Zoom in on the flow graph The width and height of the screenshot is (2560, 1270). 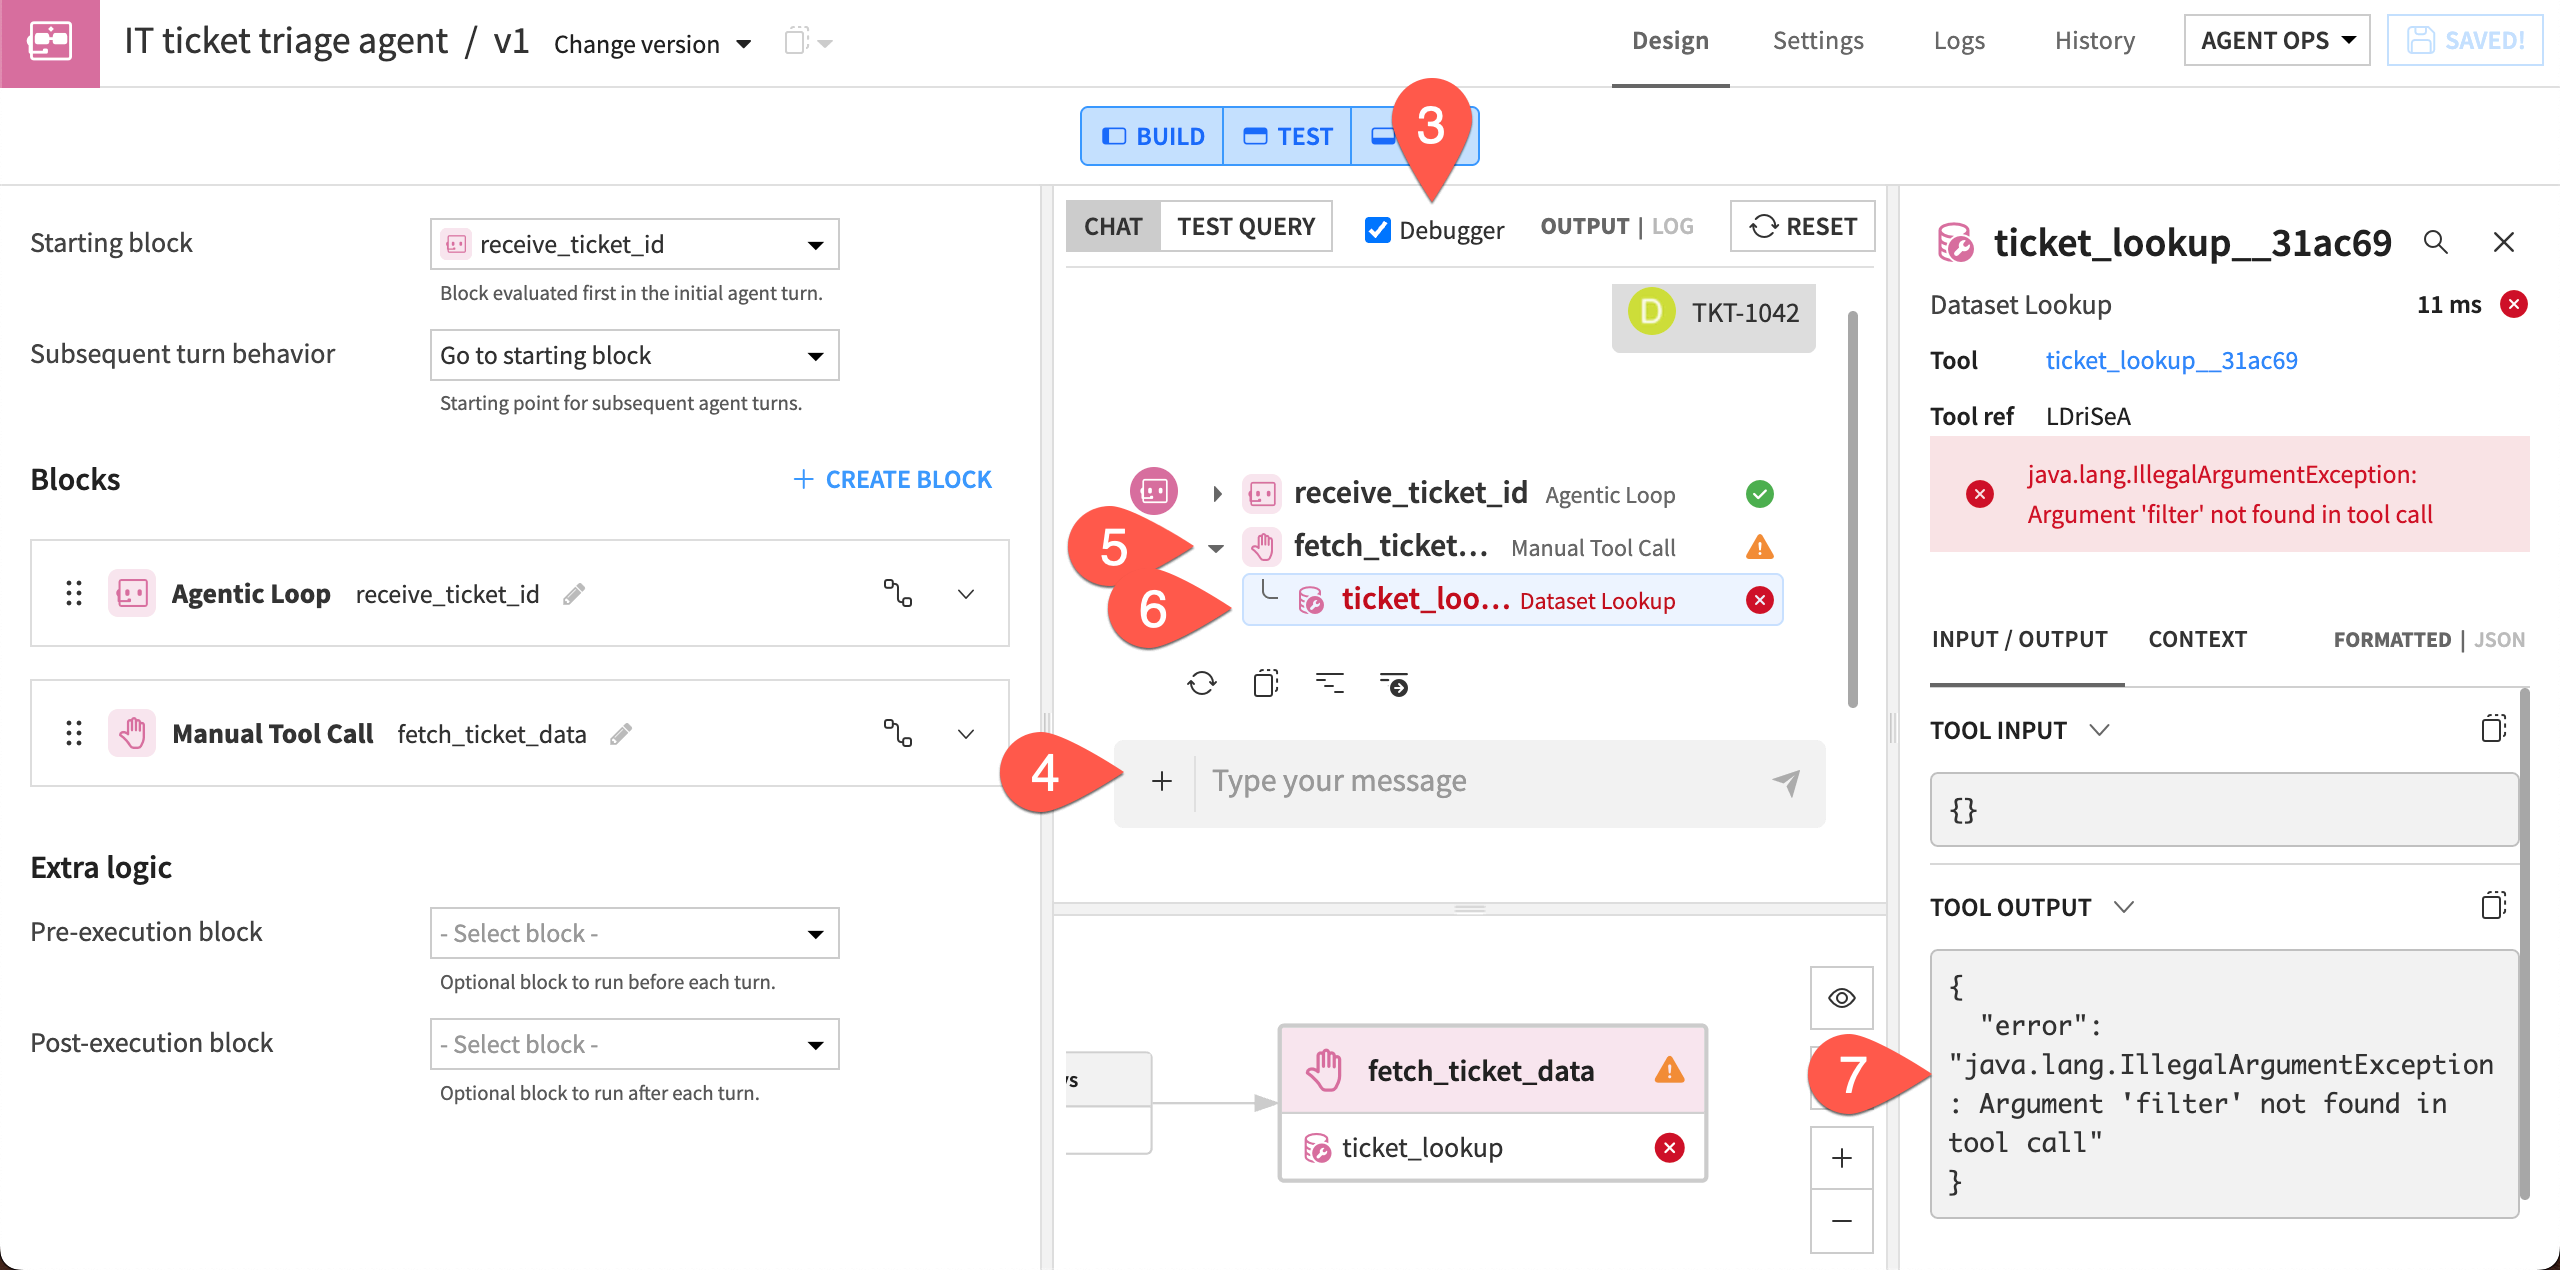pyautogui.click(x=1842, y=1158)
